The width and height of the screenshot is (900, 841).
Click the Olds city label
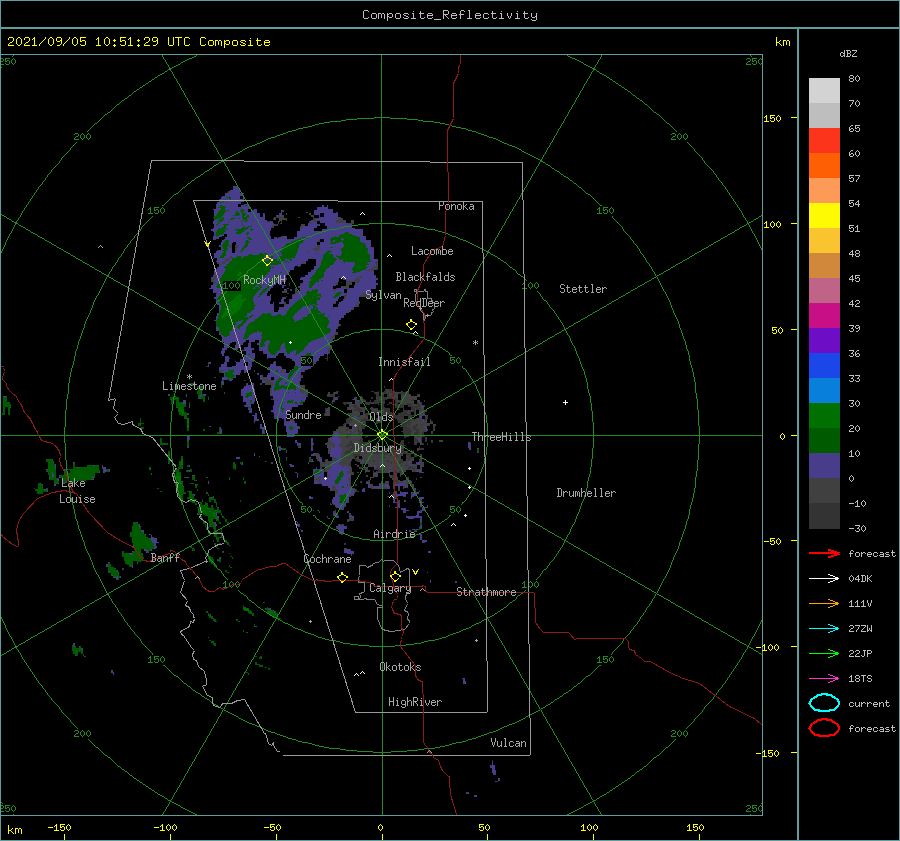click(x=381, y=417)
